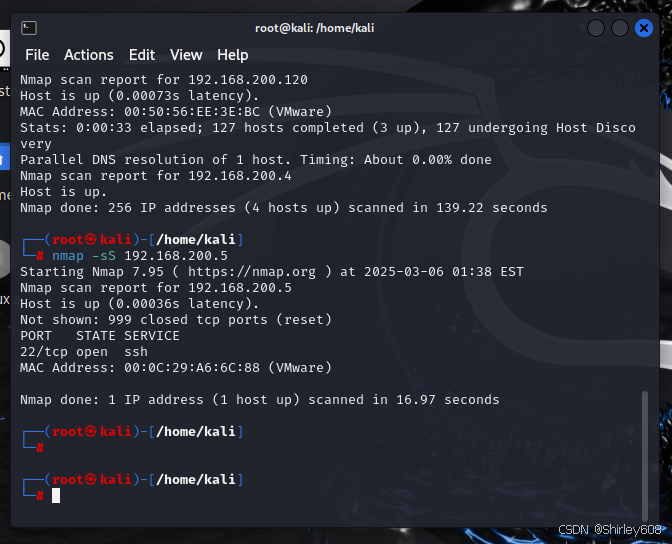Click 'Host is up (0.00073s latency)' line

pos(140,96)
